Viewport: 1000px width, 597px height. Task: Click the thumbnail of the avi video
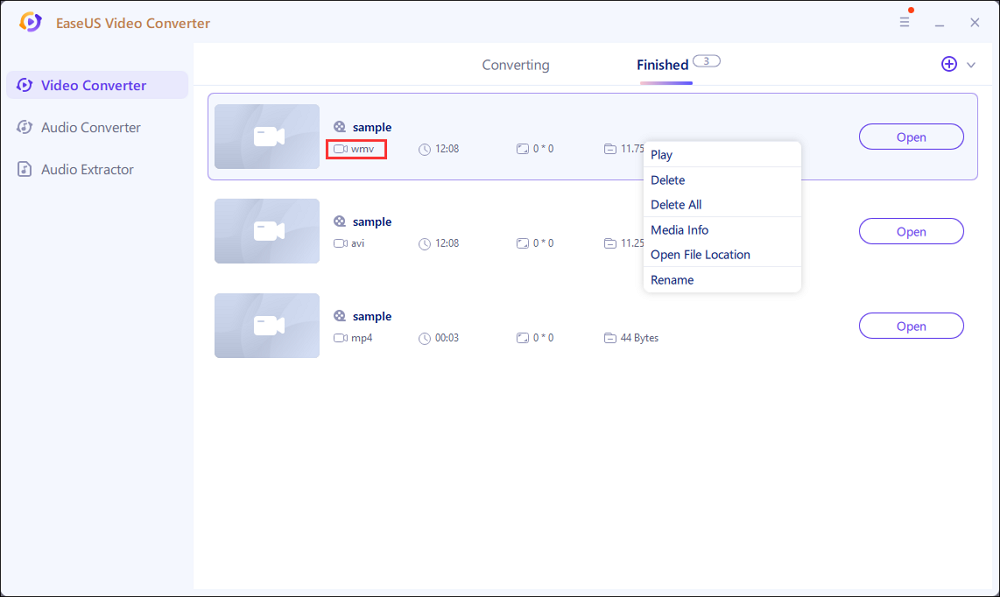click(x=267, y=231)
